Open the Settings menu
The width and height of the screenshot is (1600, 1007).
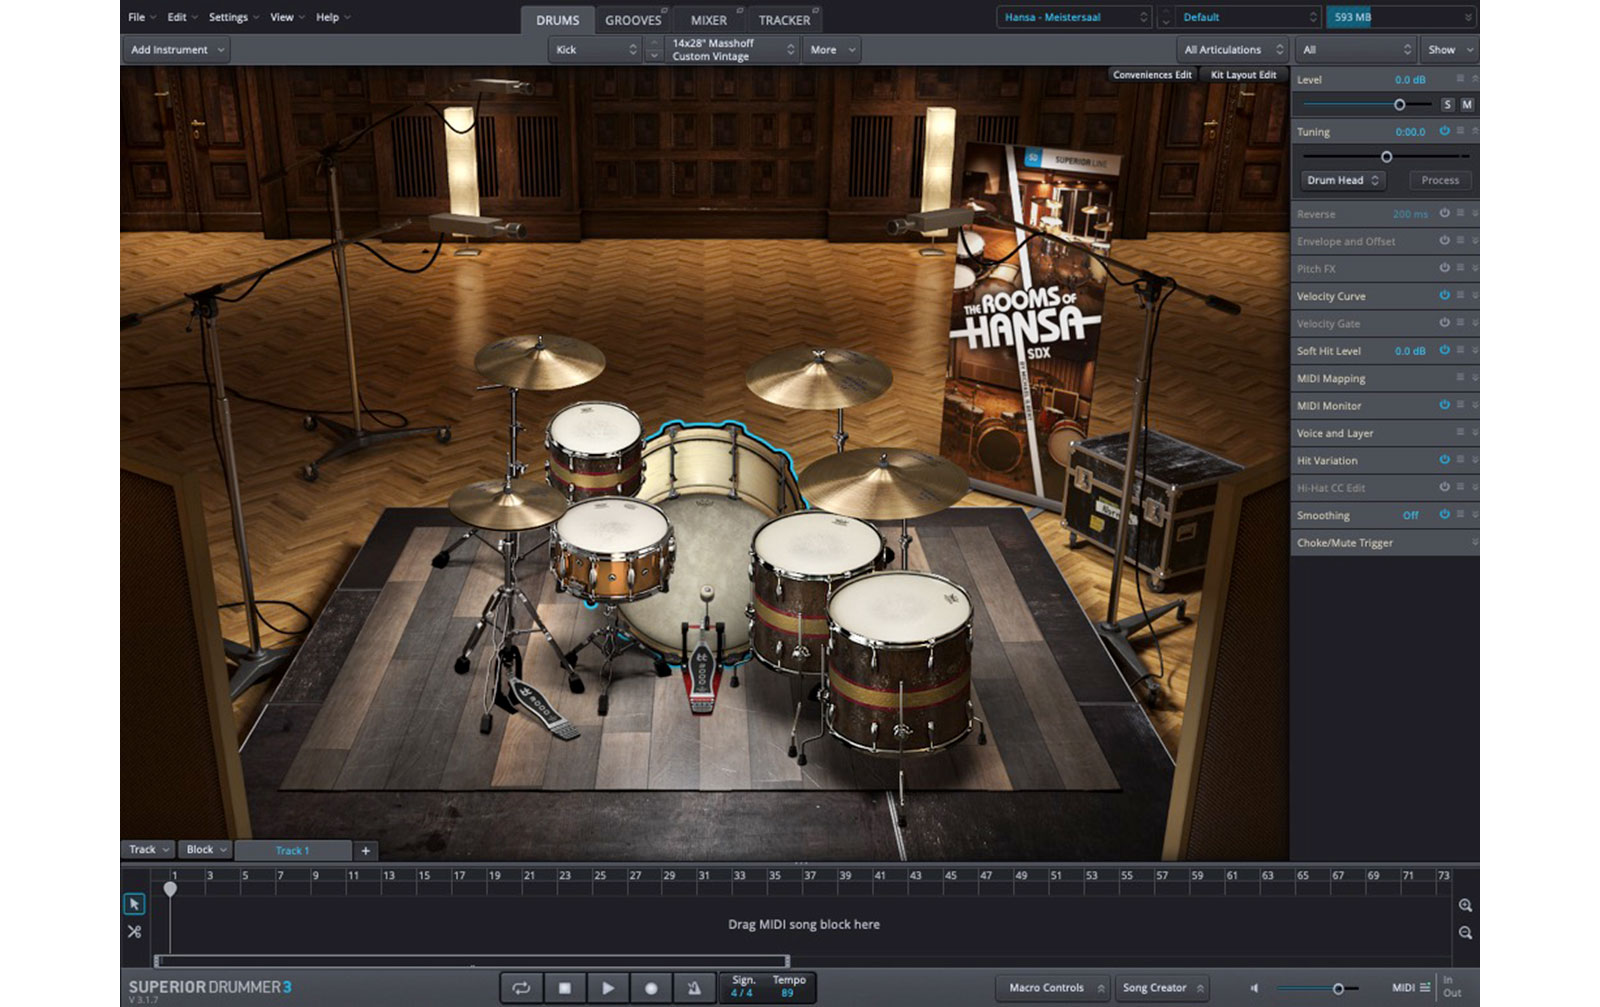pyautogui.click(x=233, y=17)
